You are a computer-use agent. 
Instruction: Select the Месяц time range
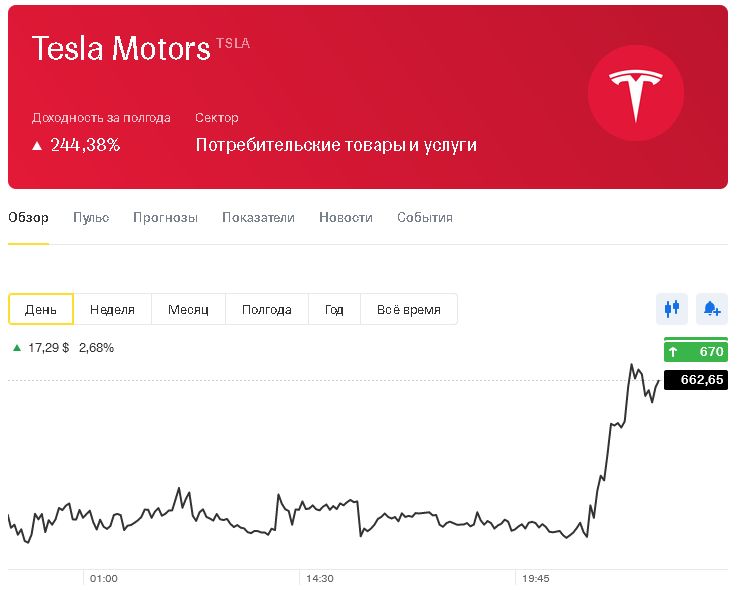tap(188, 309)
